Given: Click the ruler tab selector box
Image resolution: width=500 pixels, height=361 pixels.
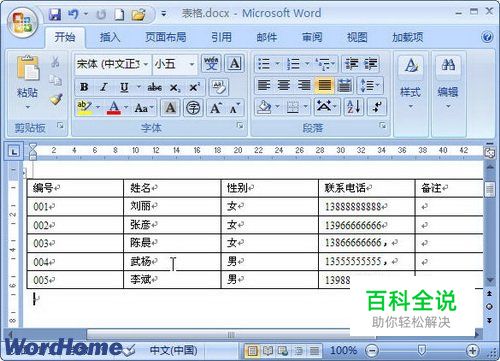Looking at the screenshot, I should point(14,152).
